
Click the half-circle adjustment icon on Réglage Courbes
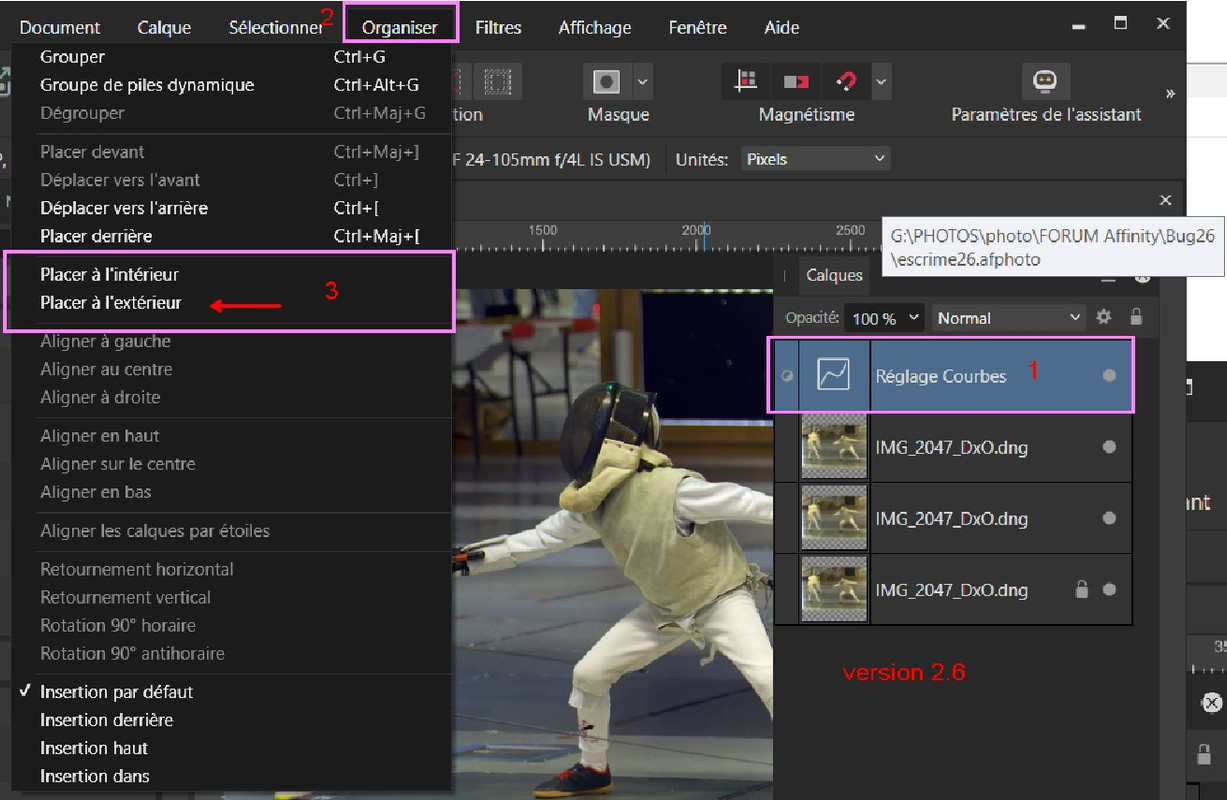tap(787, 376)
